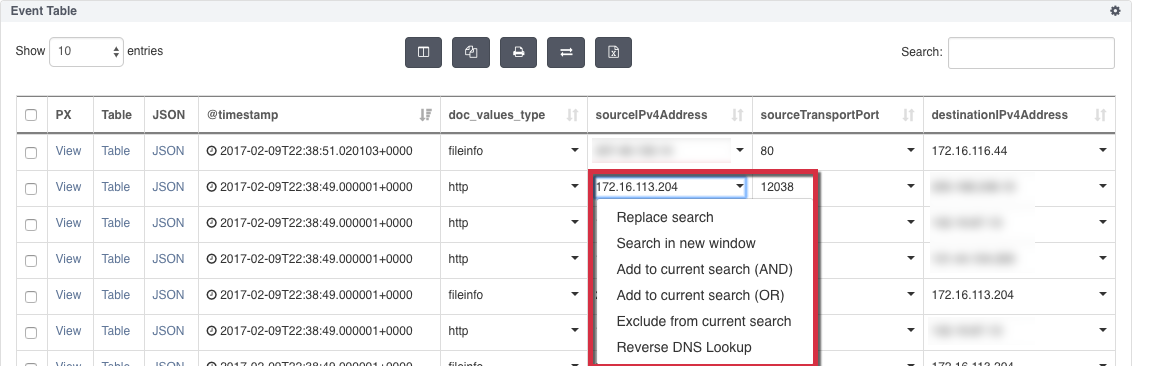Click the port value 80

tap(767, 150)
